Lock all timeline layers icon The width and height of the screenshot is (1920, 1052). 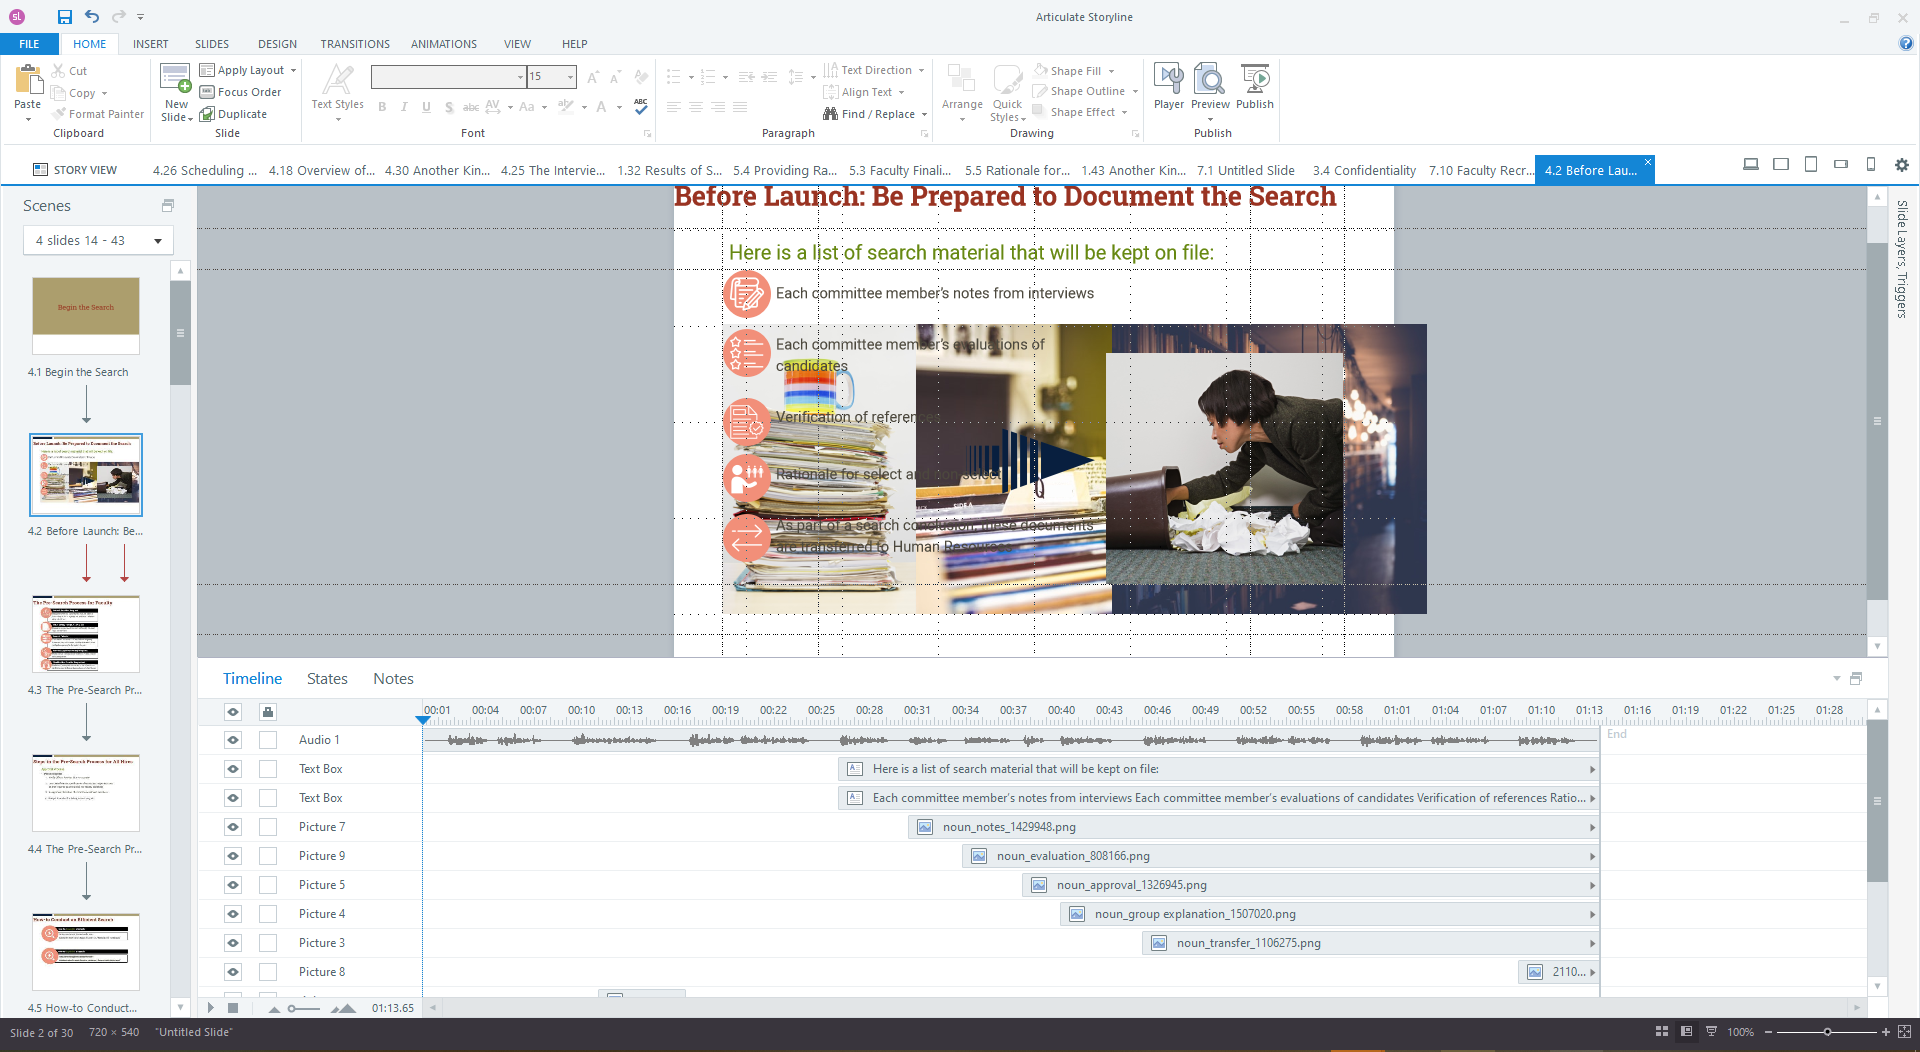[268, 712]
